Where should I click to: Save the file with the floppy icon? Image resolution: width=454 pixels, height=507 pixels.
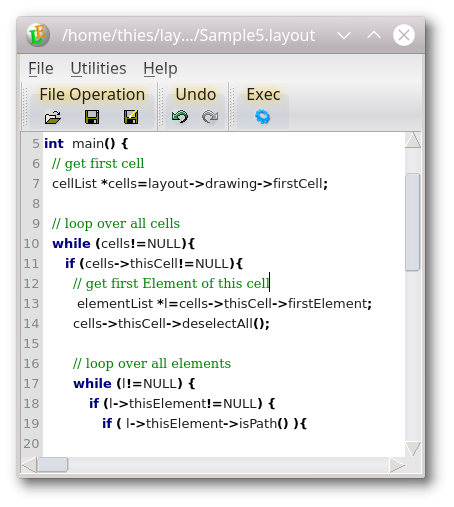[92, 117]
